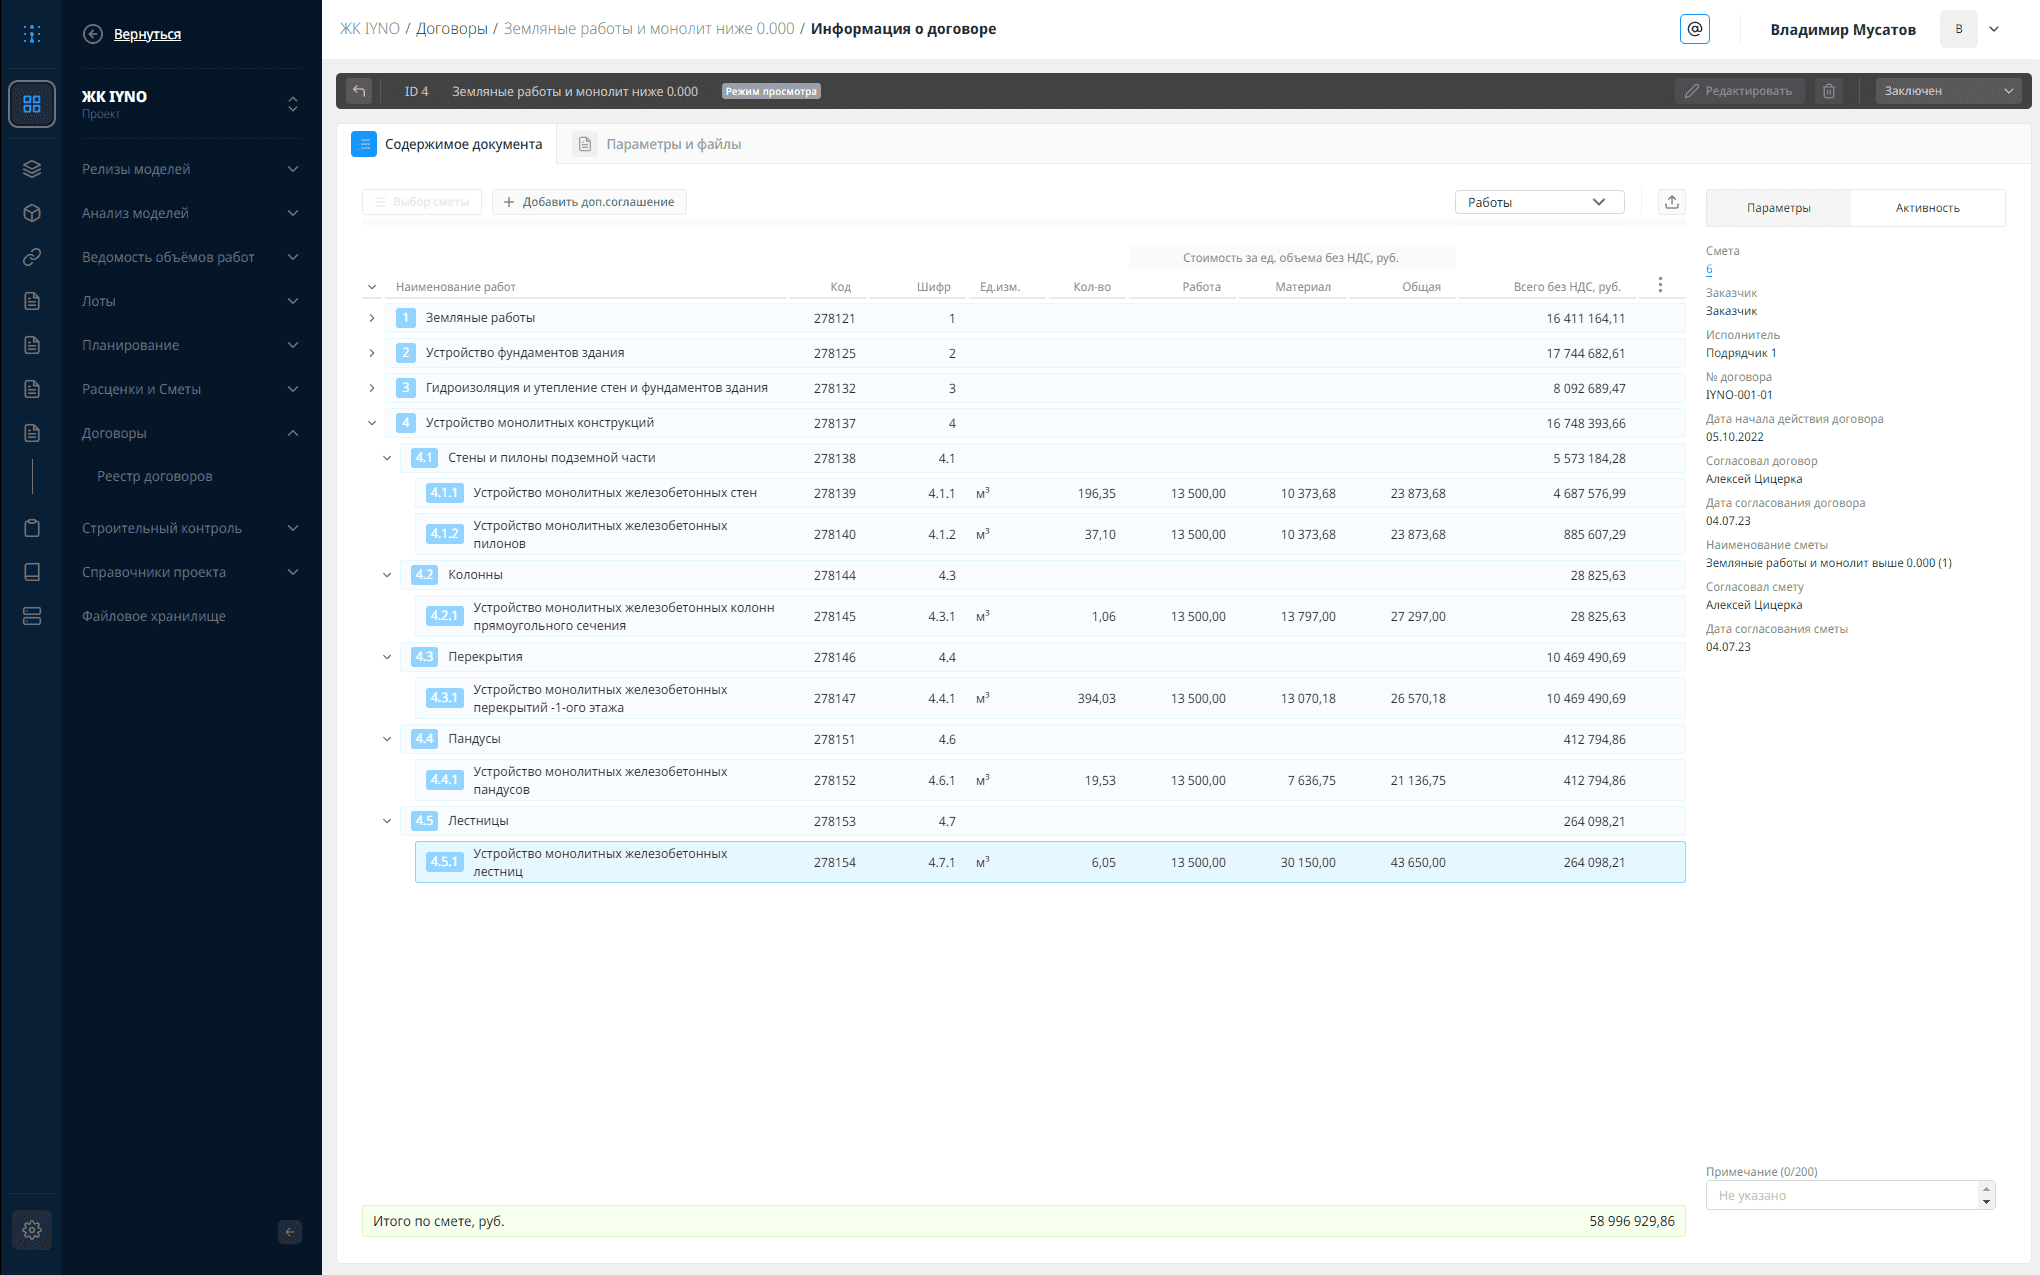Collapse the sidebar with the left arrow icon

290,1232
